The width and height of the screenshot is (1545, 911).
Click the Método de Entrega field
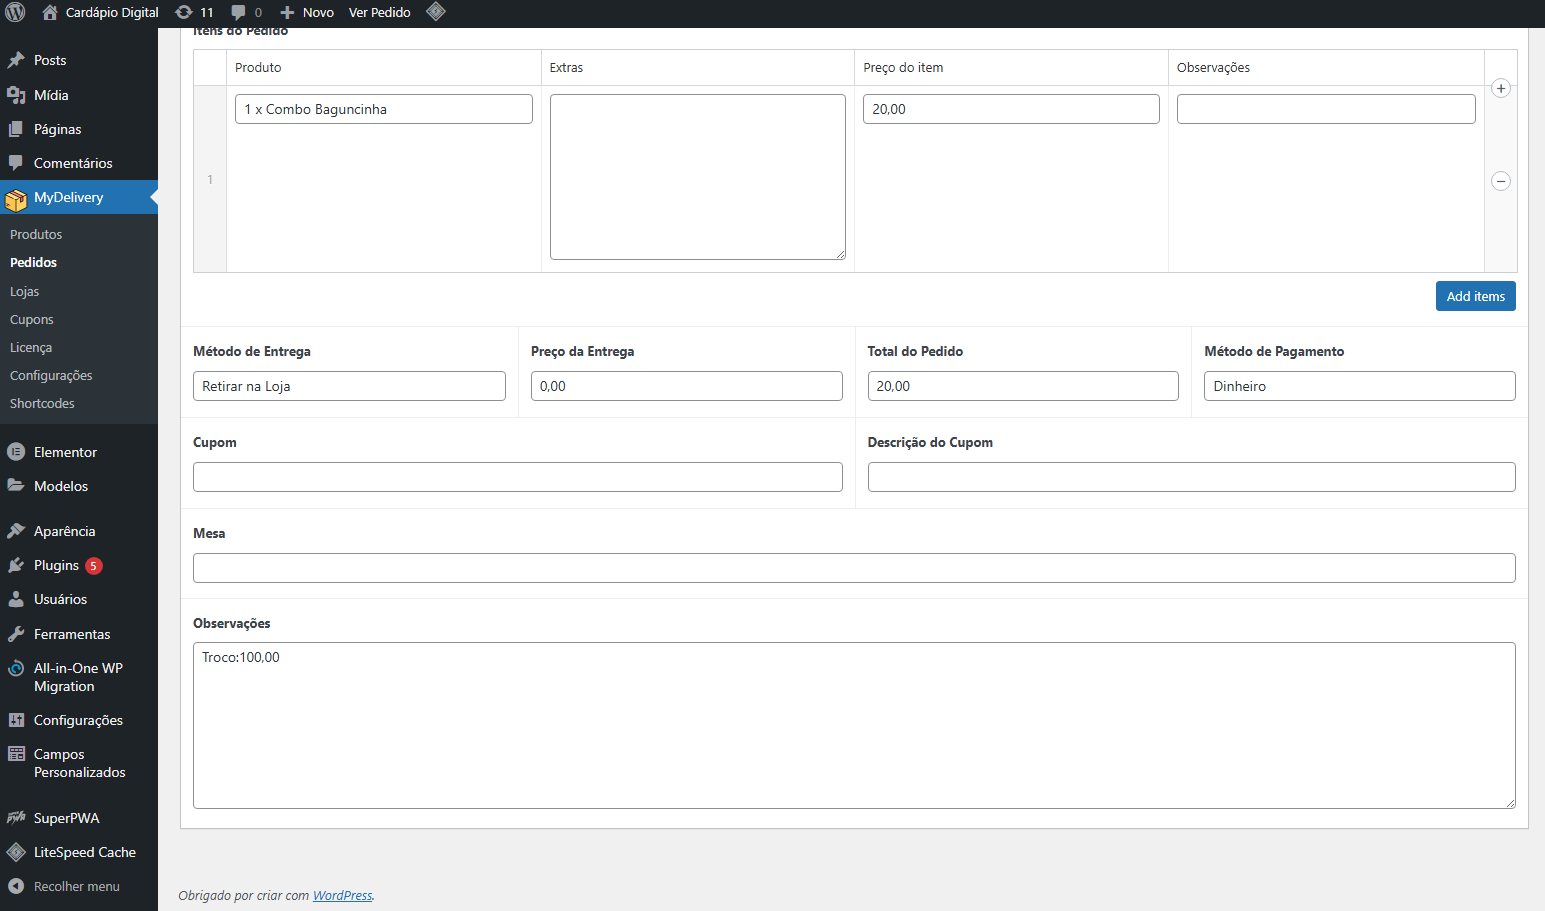[349, 386]
